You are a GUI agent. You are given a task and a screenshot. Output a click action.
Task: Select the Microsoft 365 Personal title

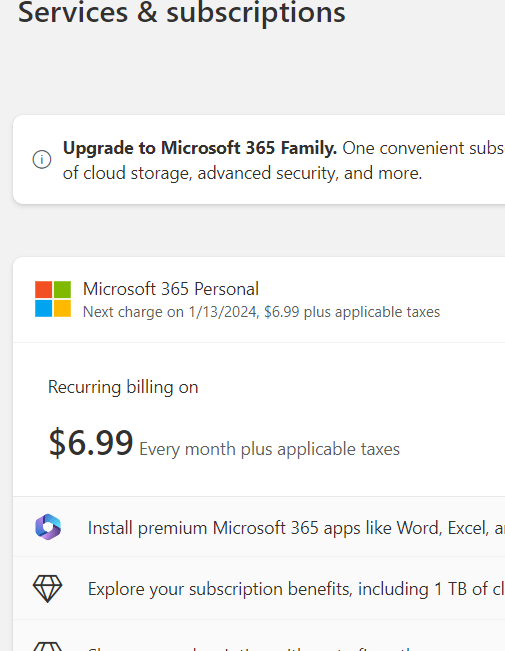point(171,289)
